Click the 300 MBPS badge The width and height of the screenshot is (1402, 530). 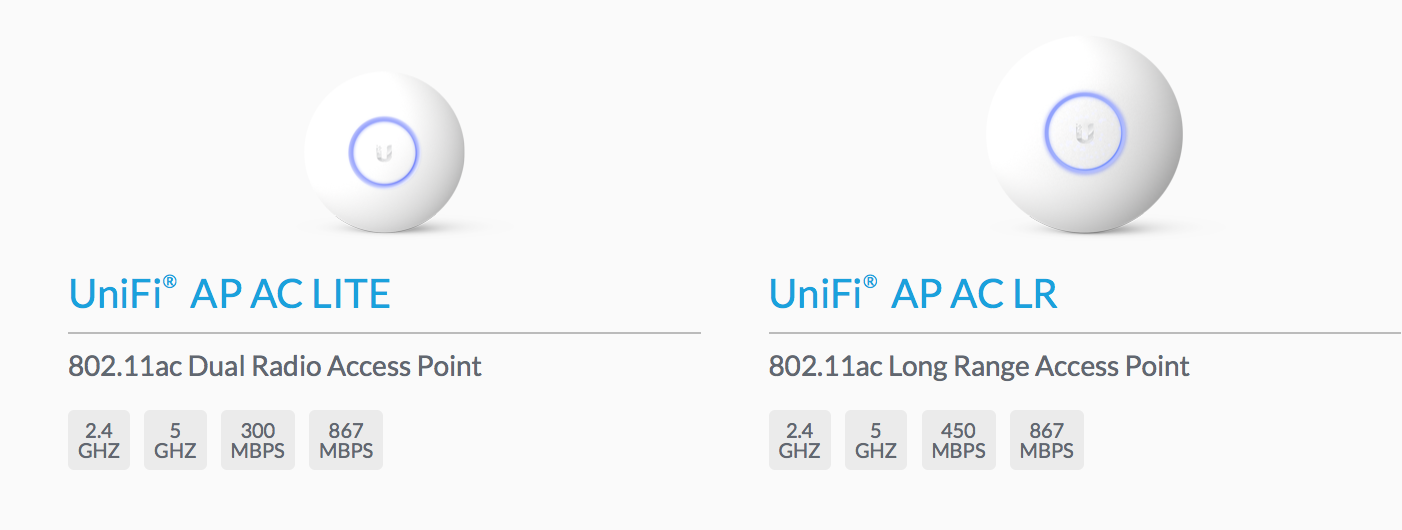[x=258, y=440]
